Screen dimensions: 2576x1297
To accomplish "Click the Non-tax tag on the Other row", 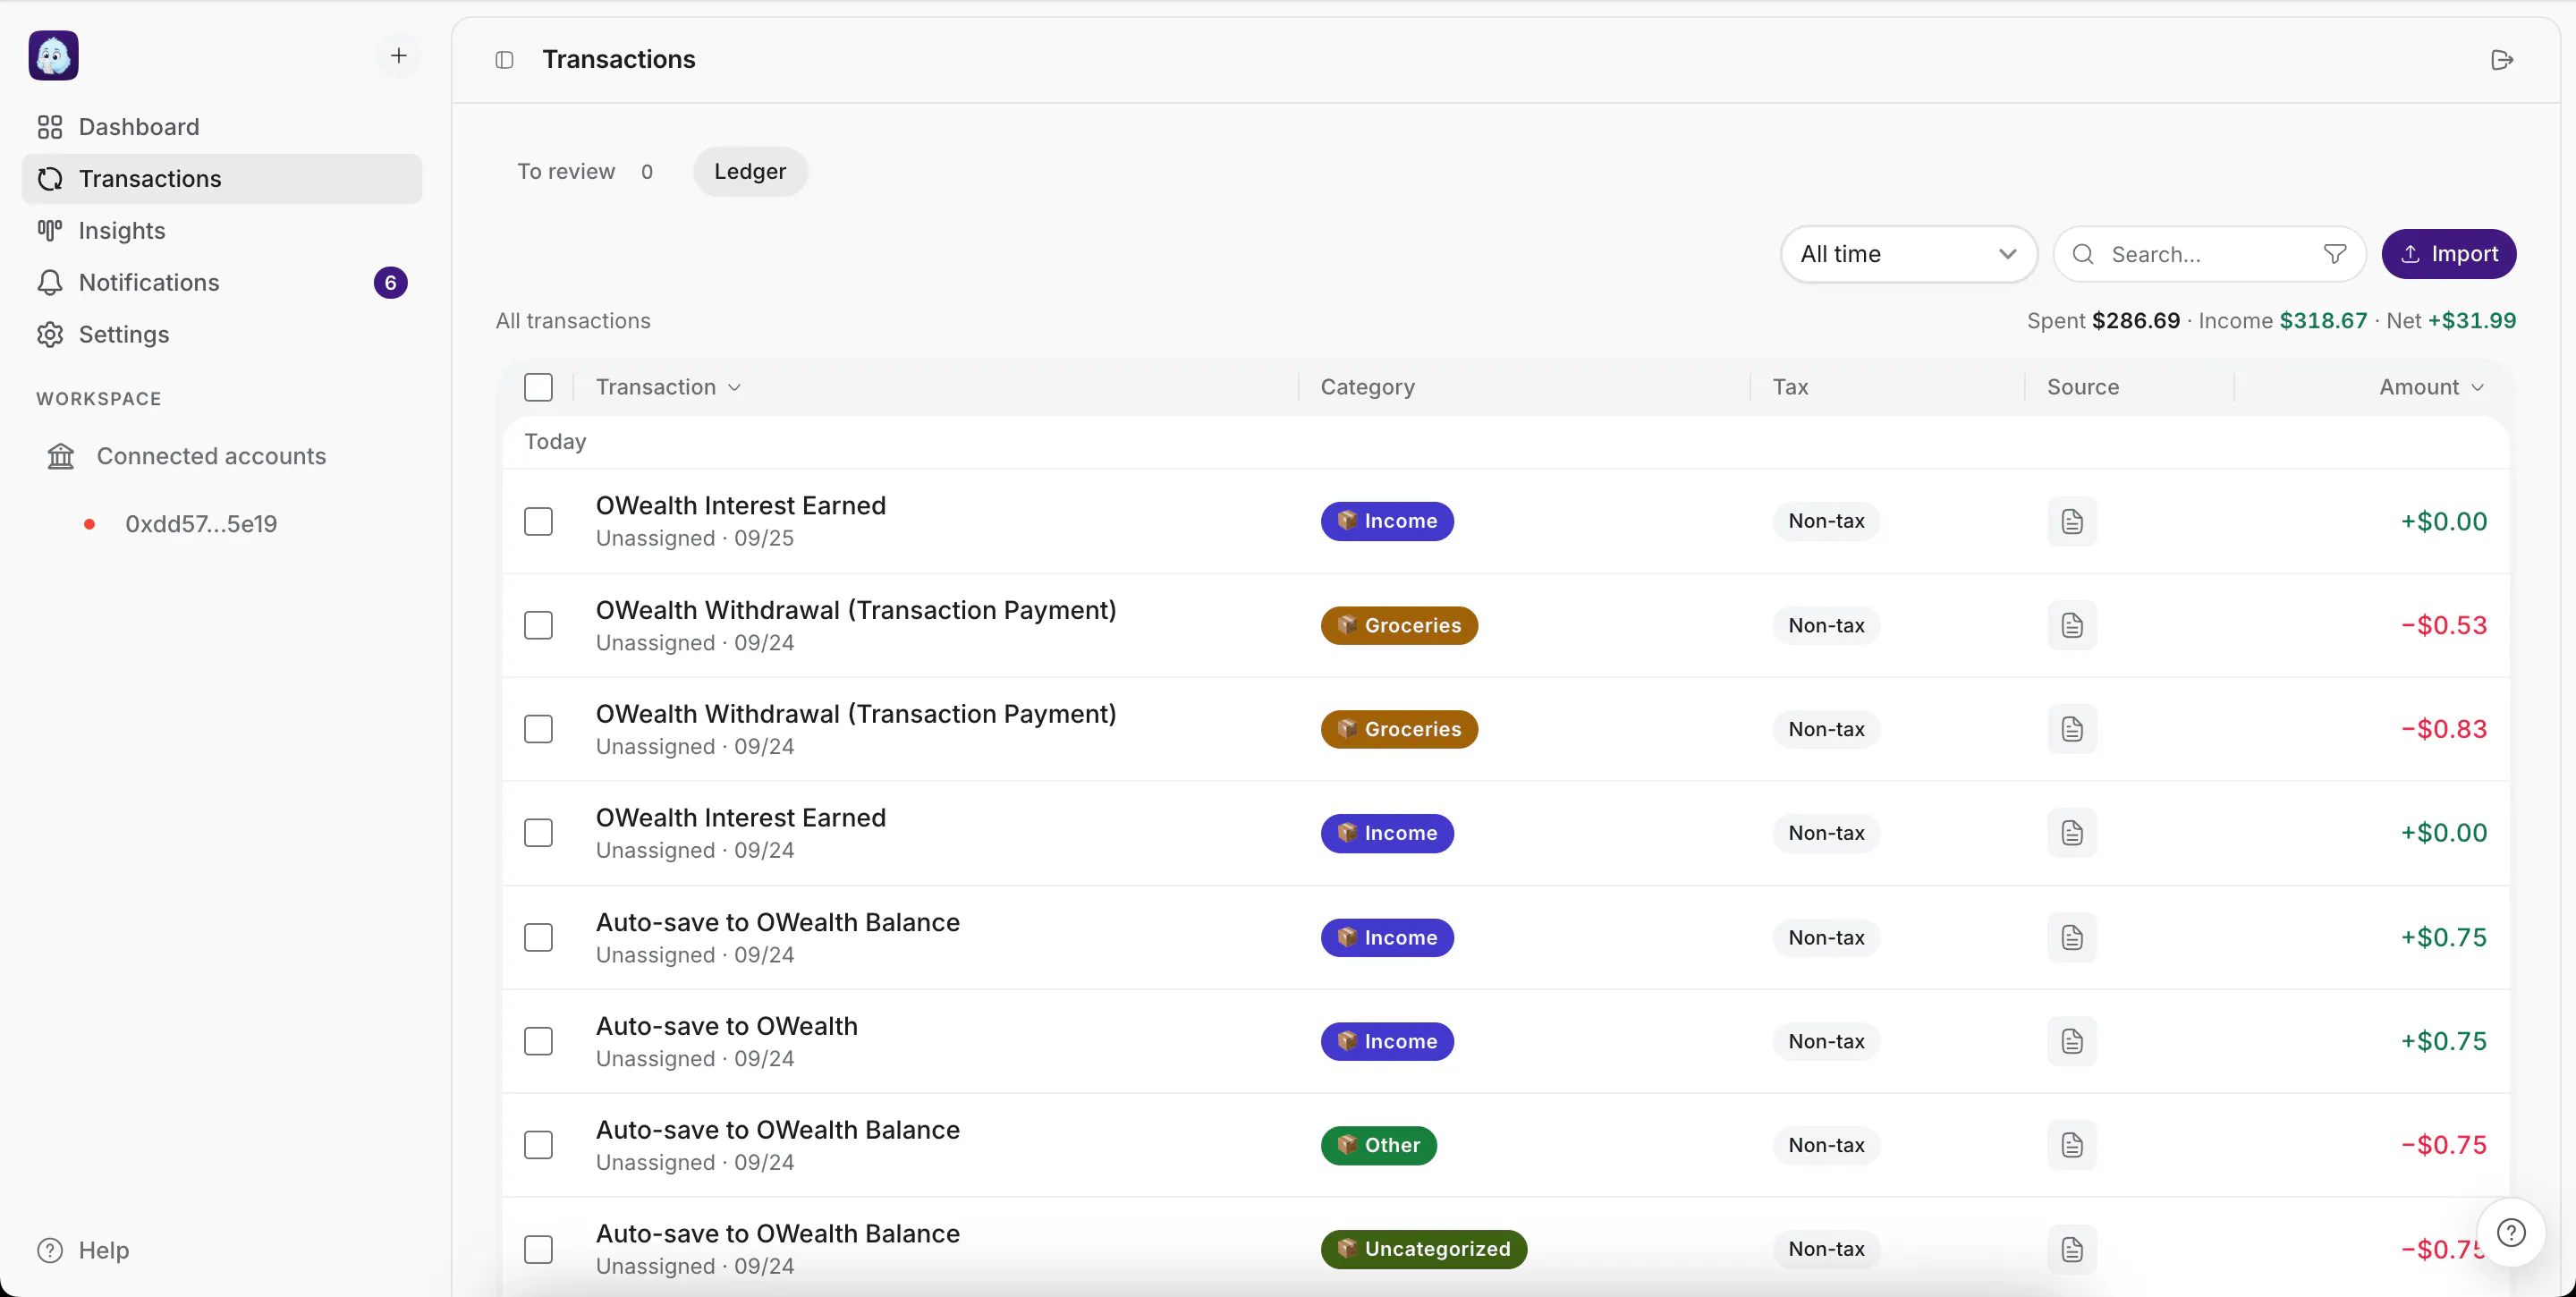I will (x=1826, y=1145).
